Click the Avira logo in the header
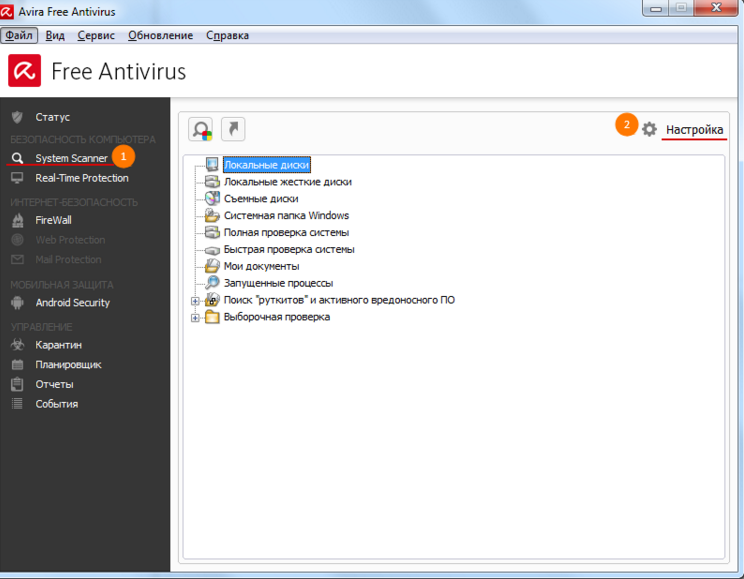The width and height of the screenshot is (744, 579). (x=24, y=71)
